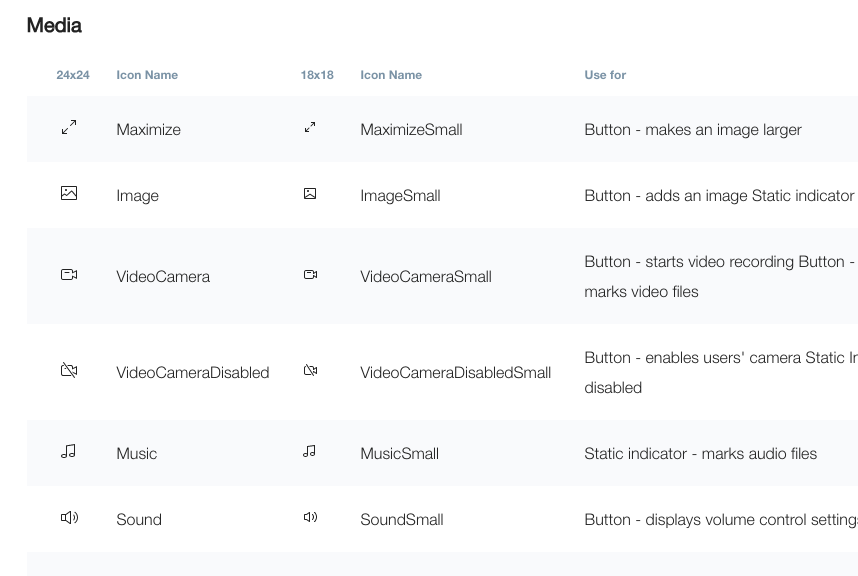Click the VideoCameraDisabled icon name text
Viewport: 858px width, 576px height.
pyautogui.click(x=192, y=373)
